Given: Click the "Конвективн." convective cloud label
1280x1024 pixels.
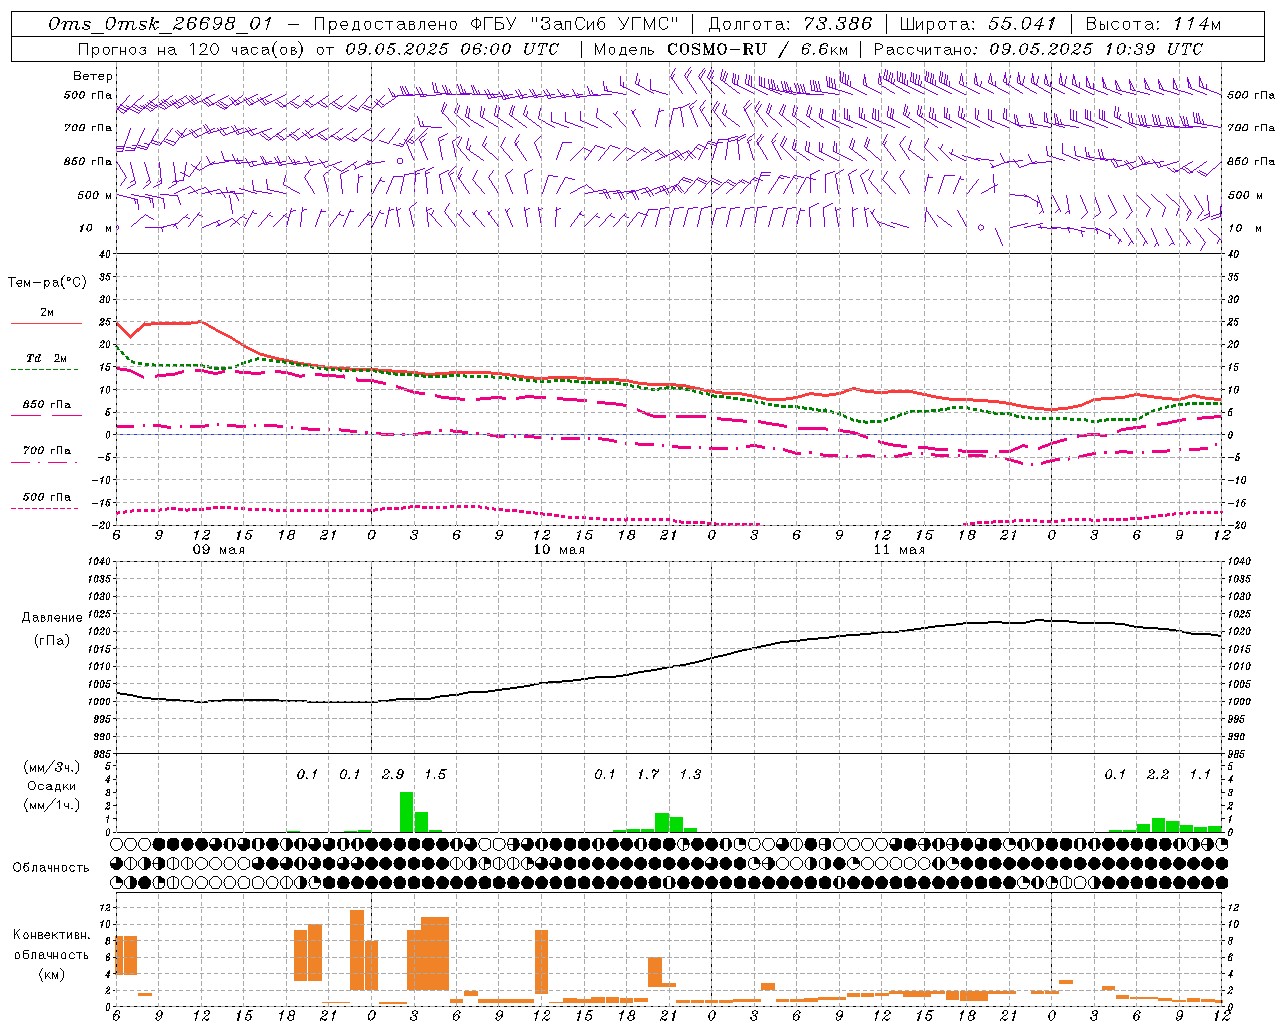Looking at the screenshot, I should [51, 935].
